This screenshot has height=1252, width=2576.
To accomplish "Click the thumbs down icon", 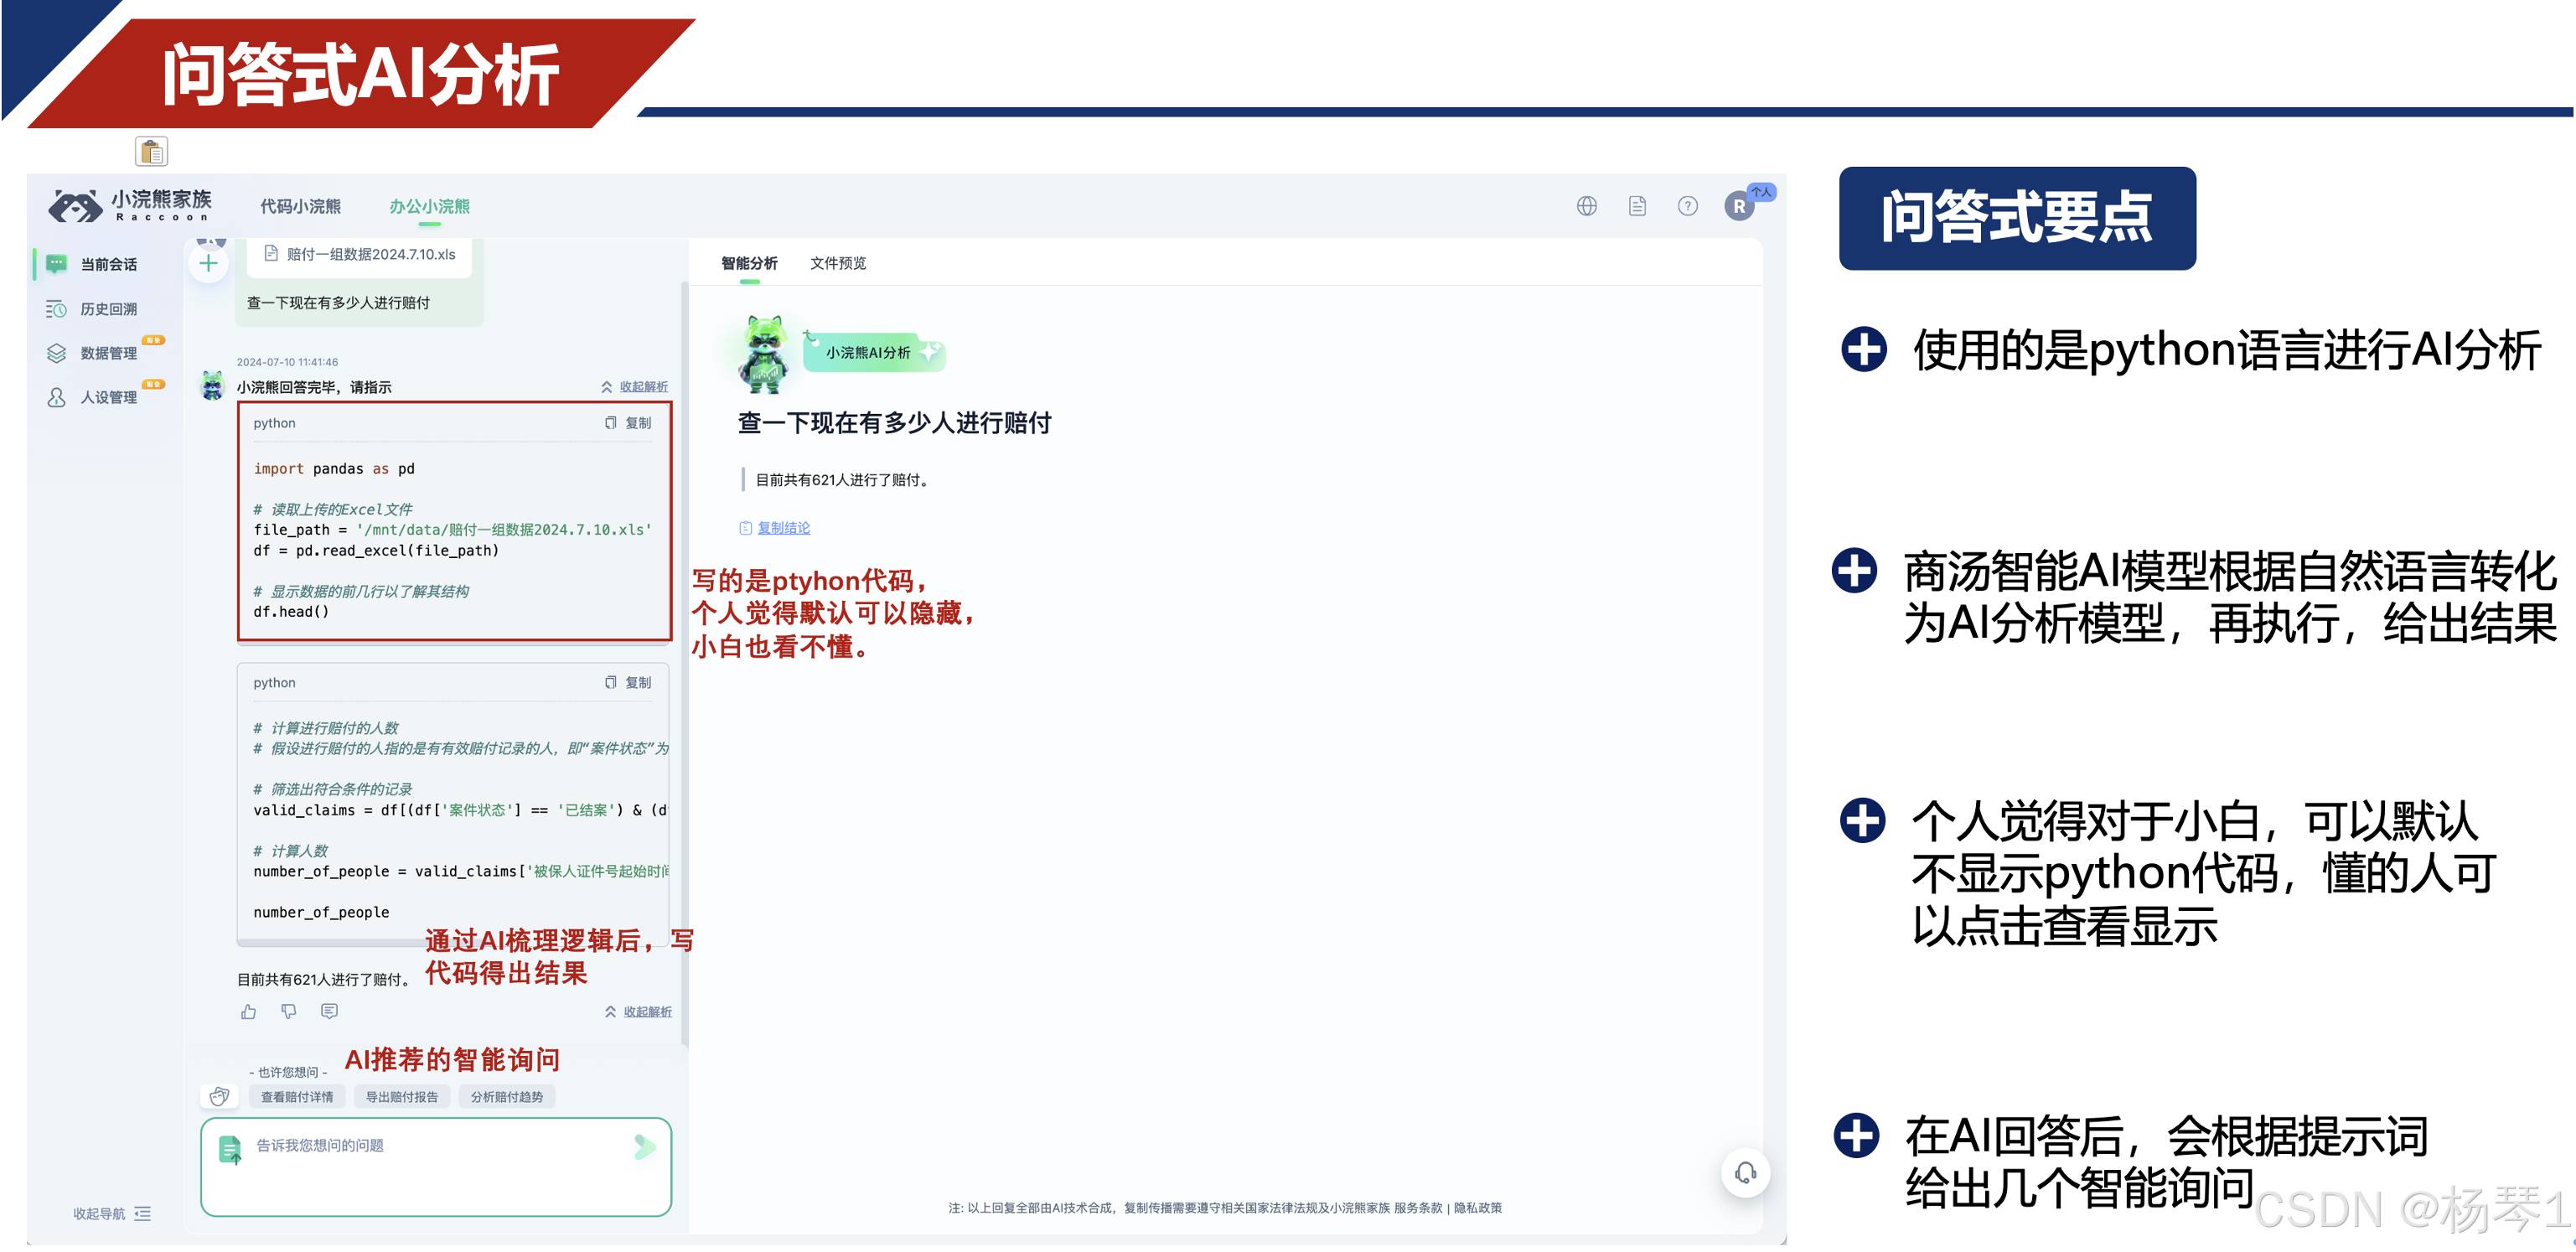I will pyautogui.click(x=289, y=1012).
